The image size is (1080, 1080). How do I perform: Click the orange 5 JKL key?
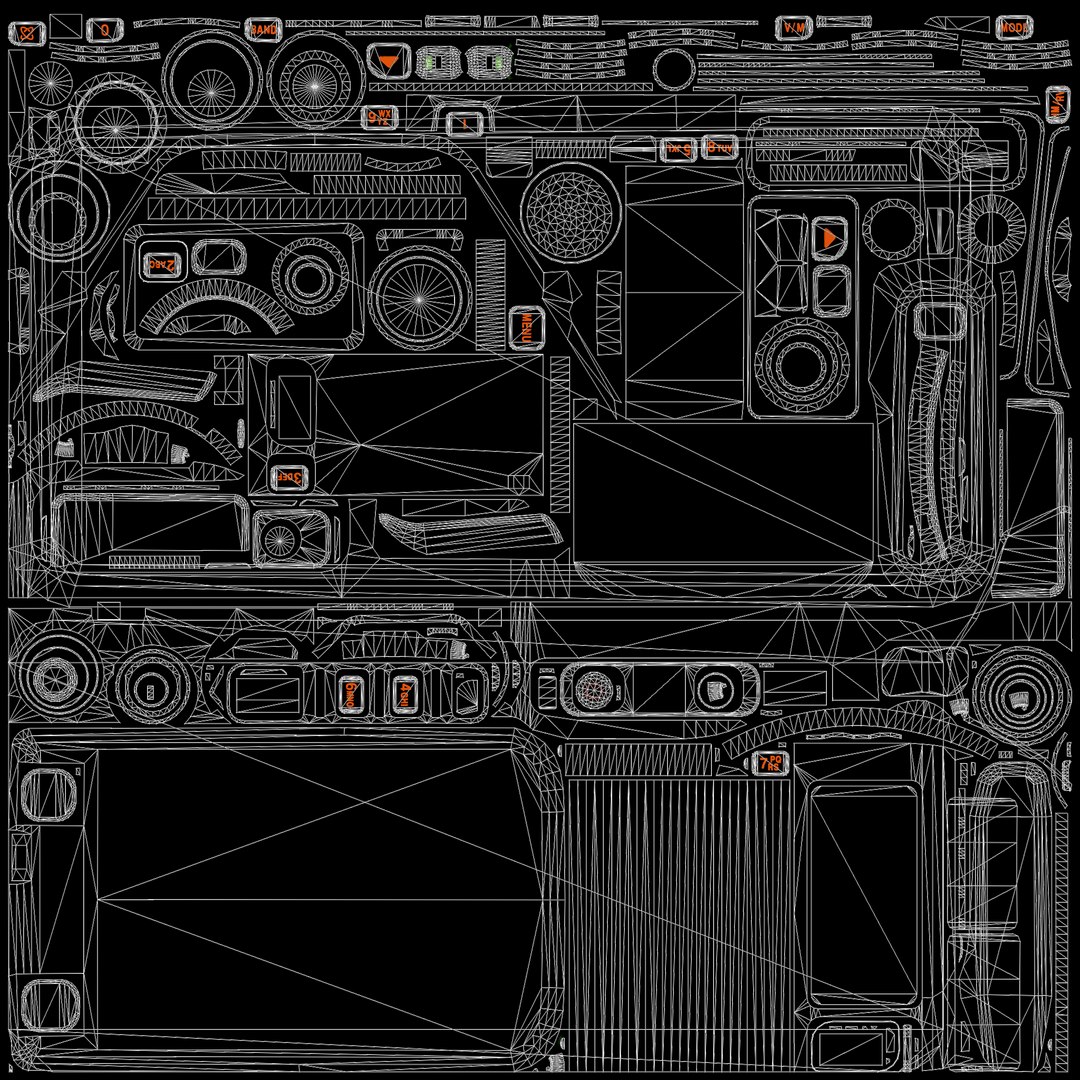coord(678,149)
